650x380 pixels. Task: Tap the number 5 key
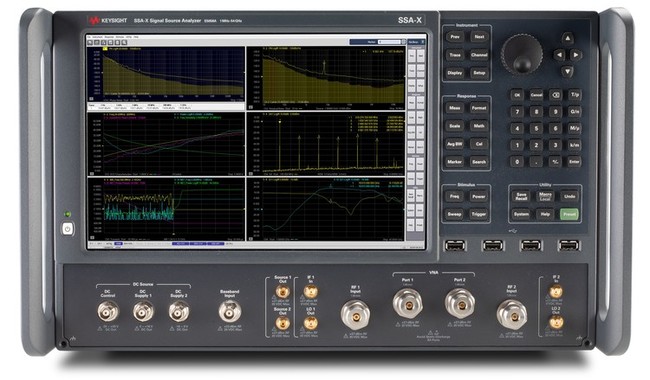pos(536,128)
